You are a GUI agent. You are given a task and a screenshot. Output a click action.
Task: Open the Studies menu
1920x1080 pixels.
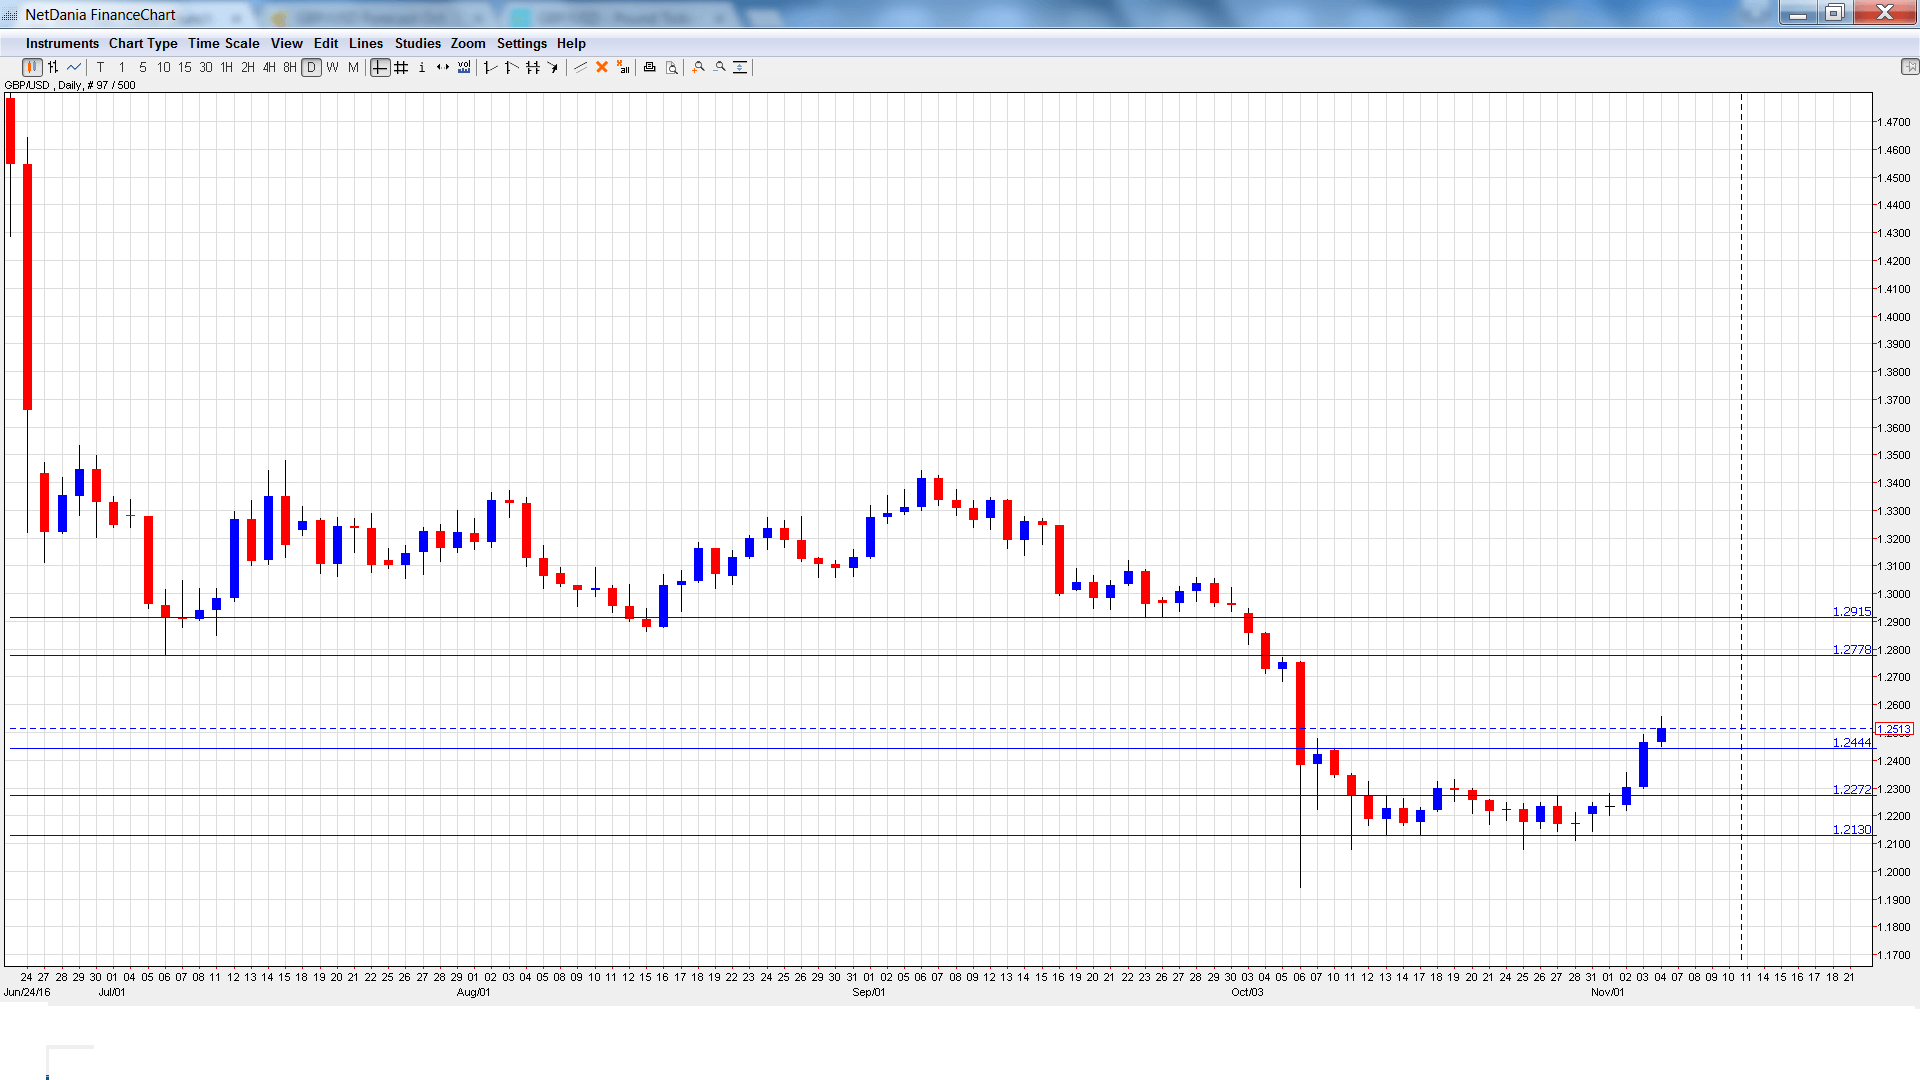tap(417, 43)
